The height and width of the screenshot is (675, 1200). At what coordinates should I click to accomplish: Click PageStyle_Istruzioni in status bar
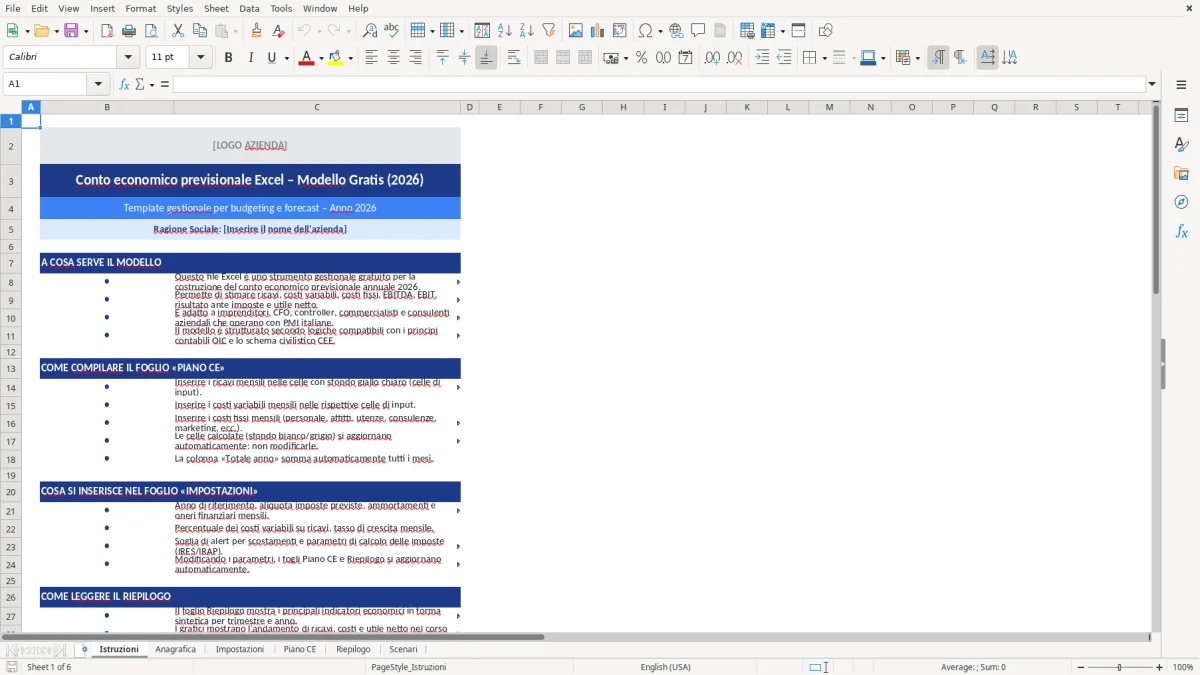[409, 667]
